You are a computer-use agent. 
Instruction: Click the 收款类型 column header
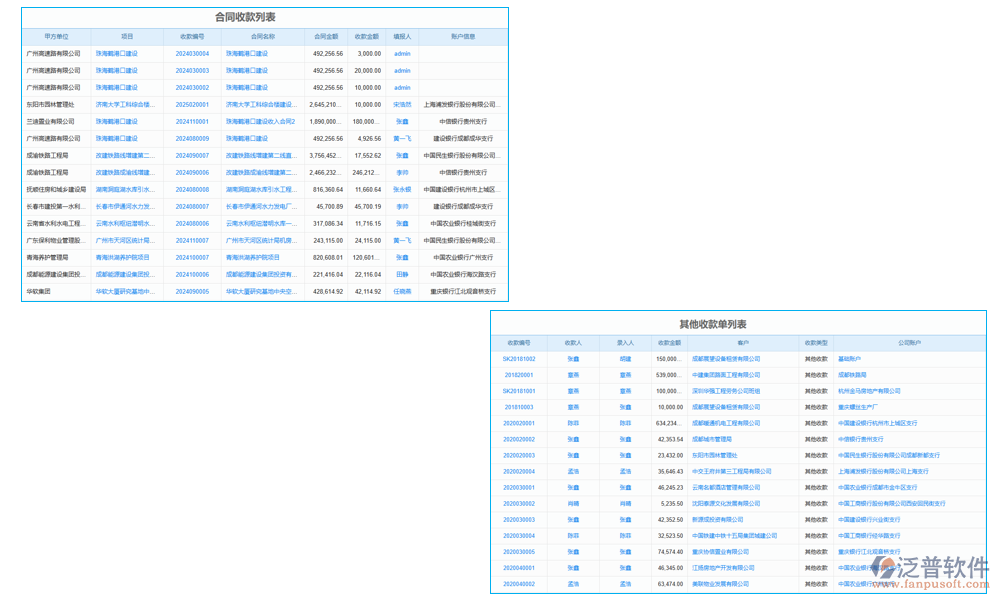pos(816,343)
